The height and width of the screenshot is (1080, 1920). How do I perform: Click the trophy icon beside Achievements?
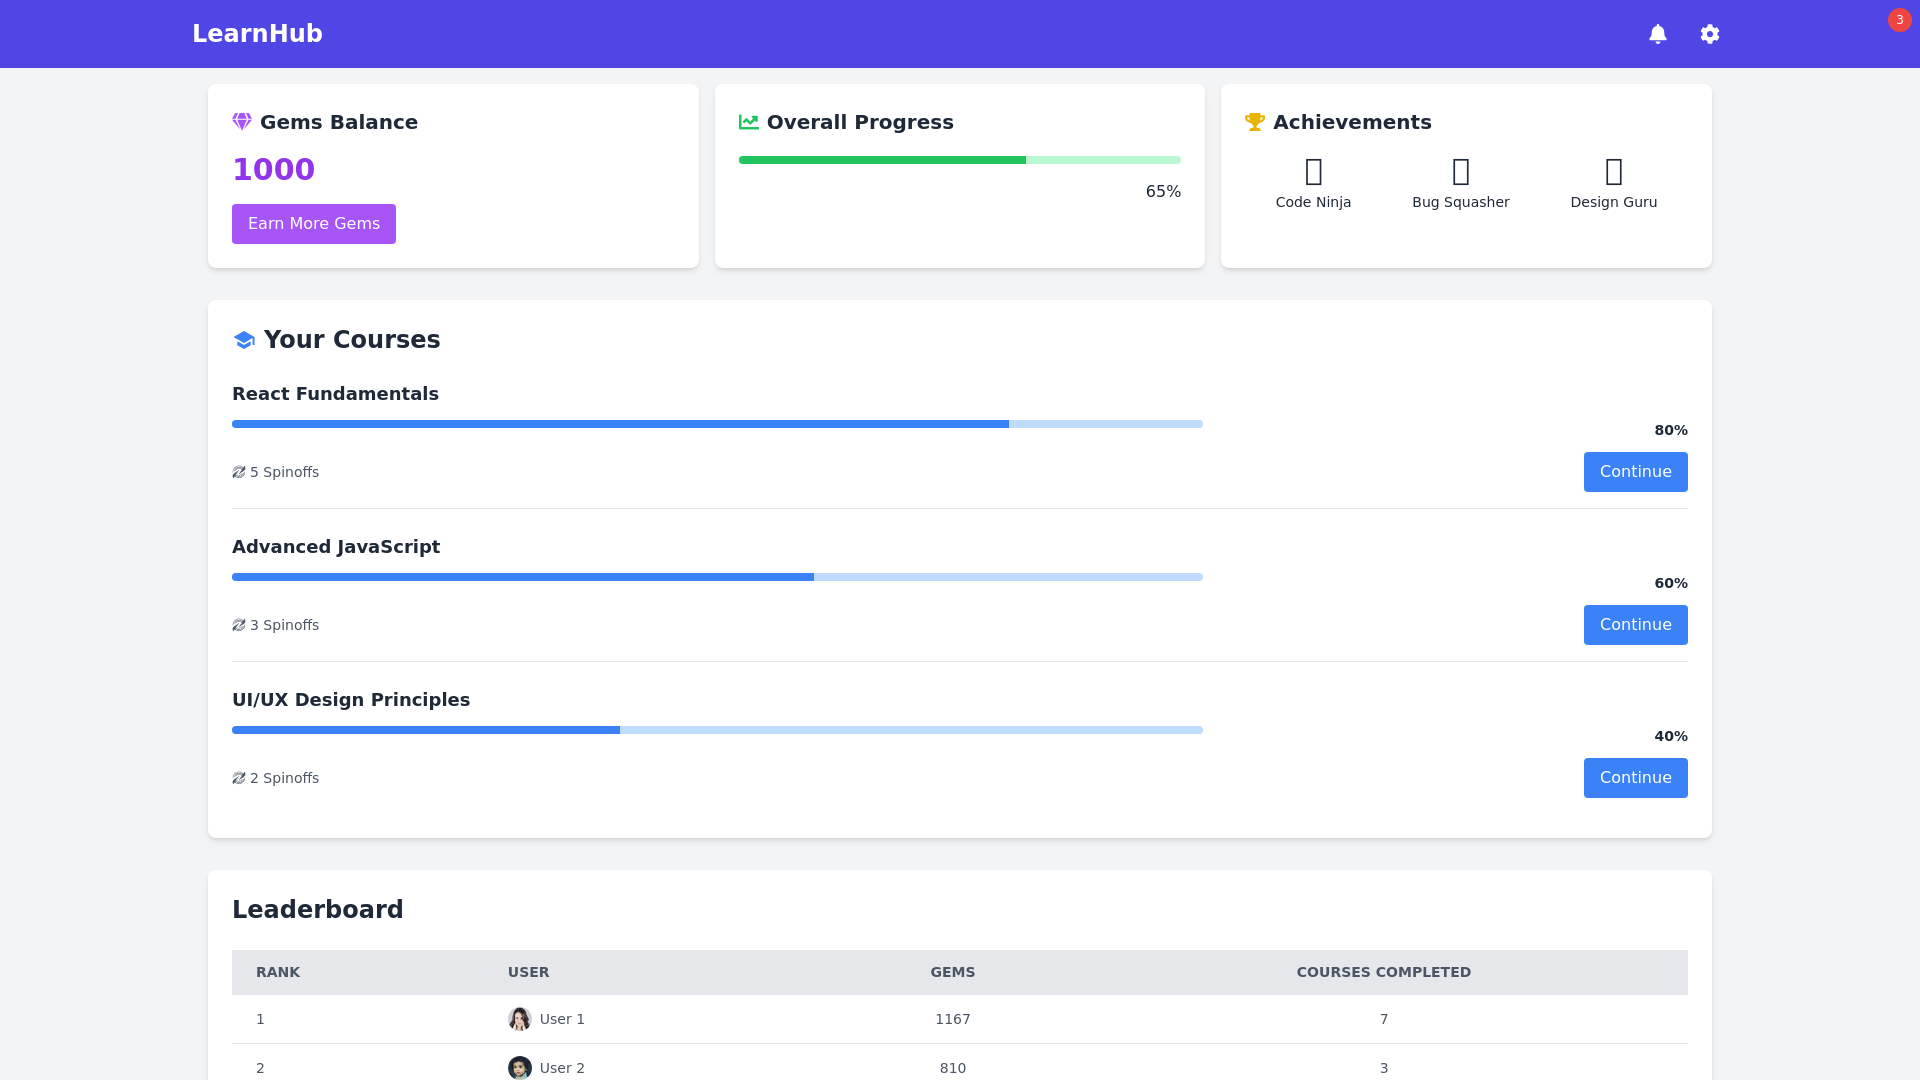point(1255,122)
